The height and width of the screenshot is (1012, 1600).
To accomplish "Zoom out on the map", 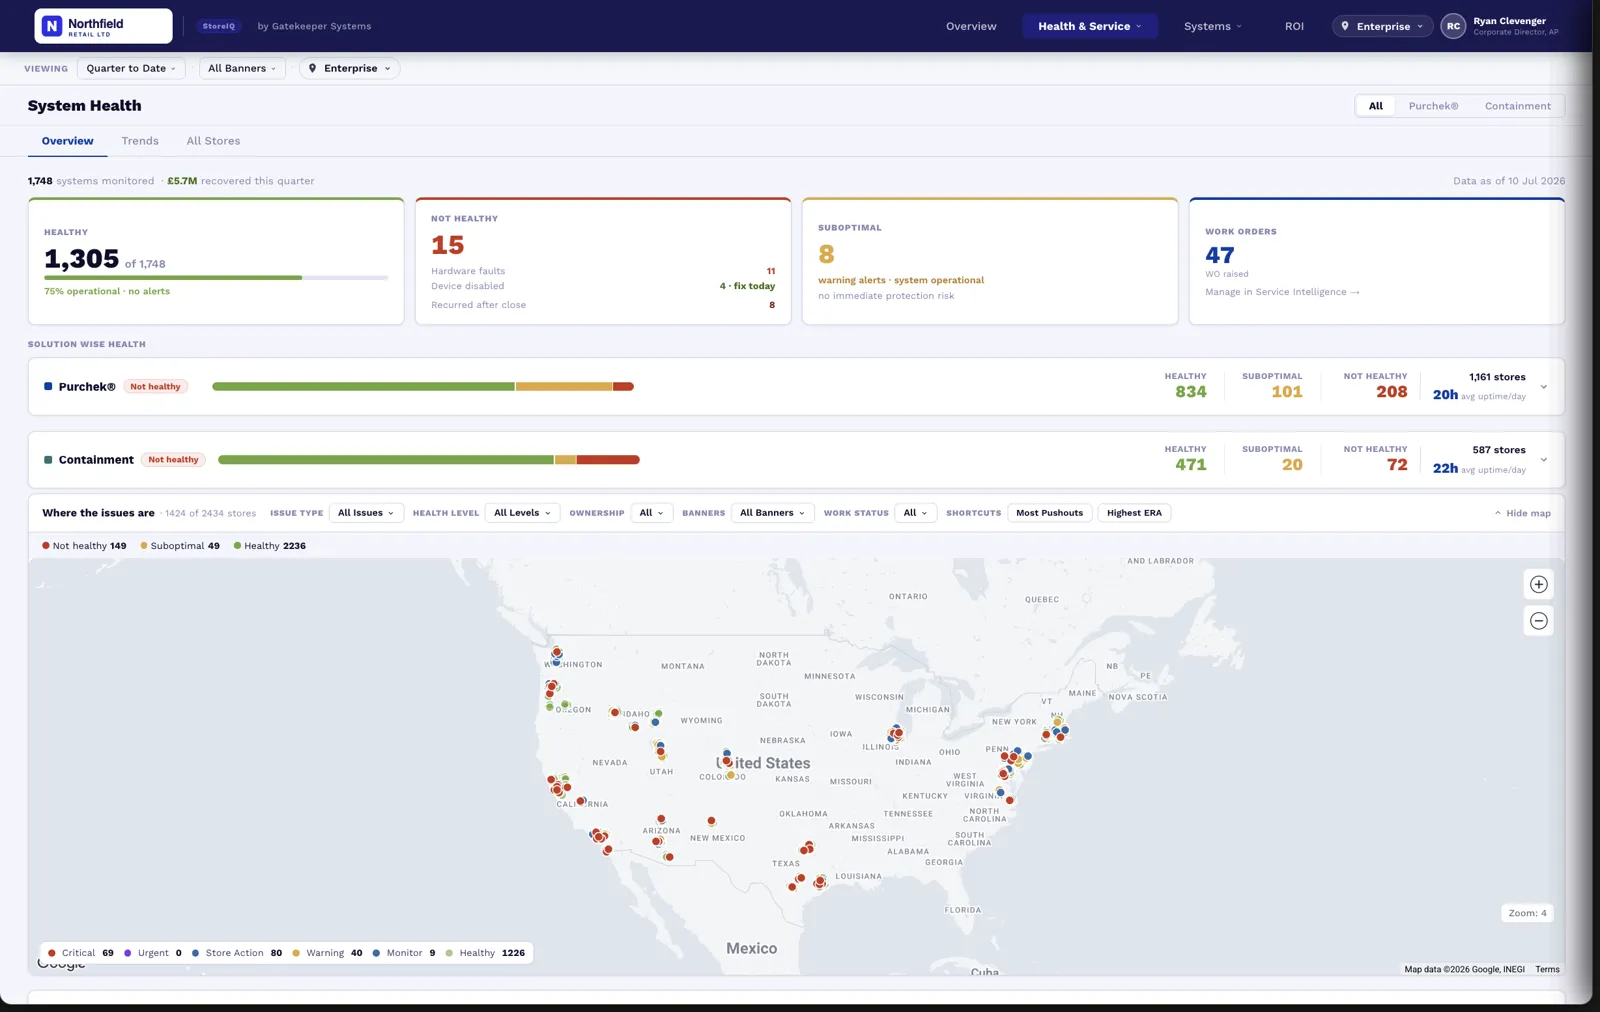I will (x=1539, y=621).
